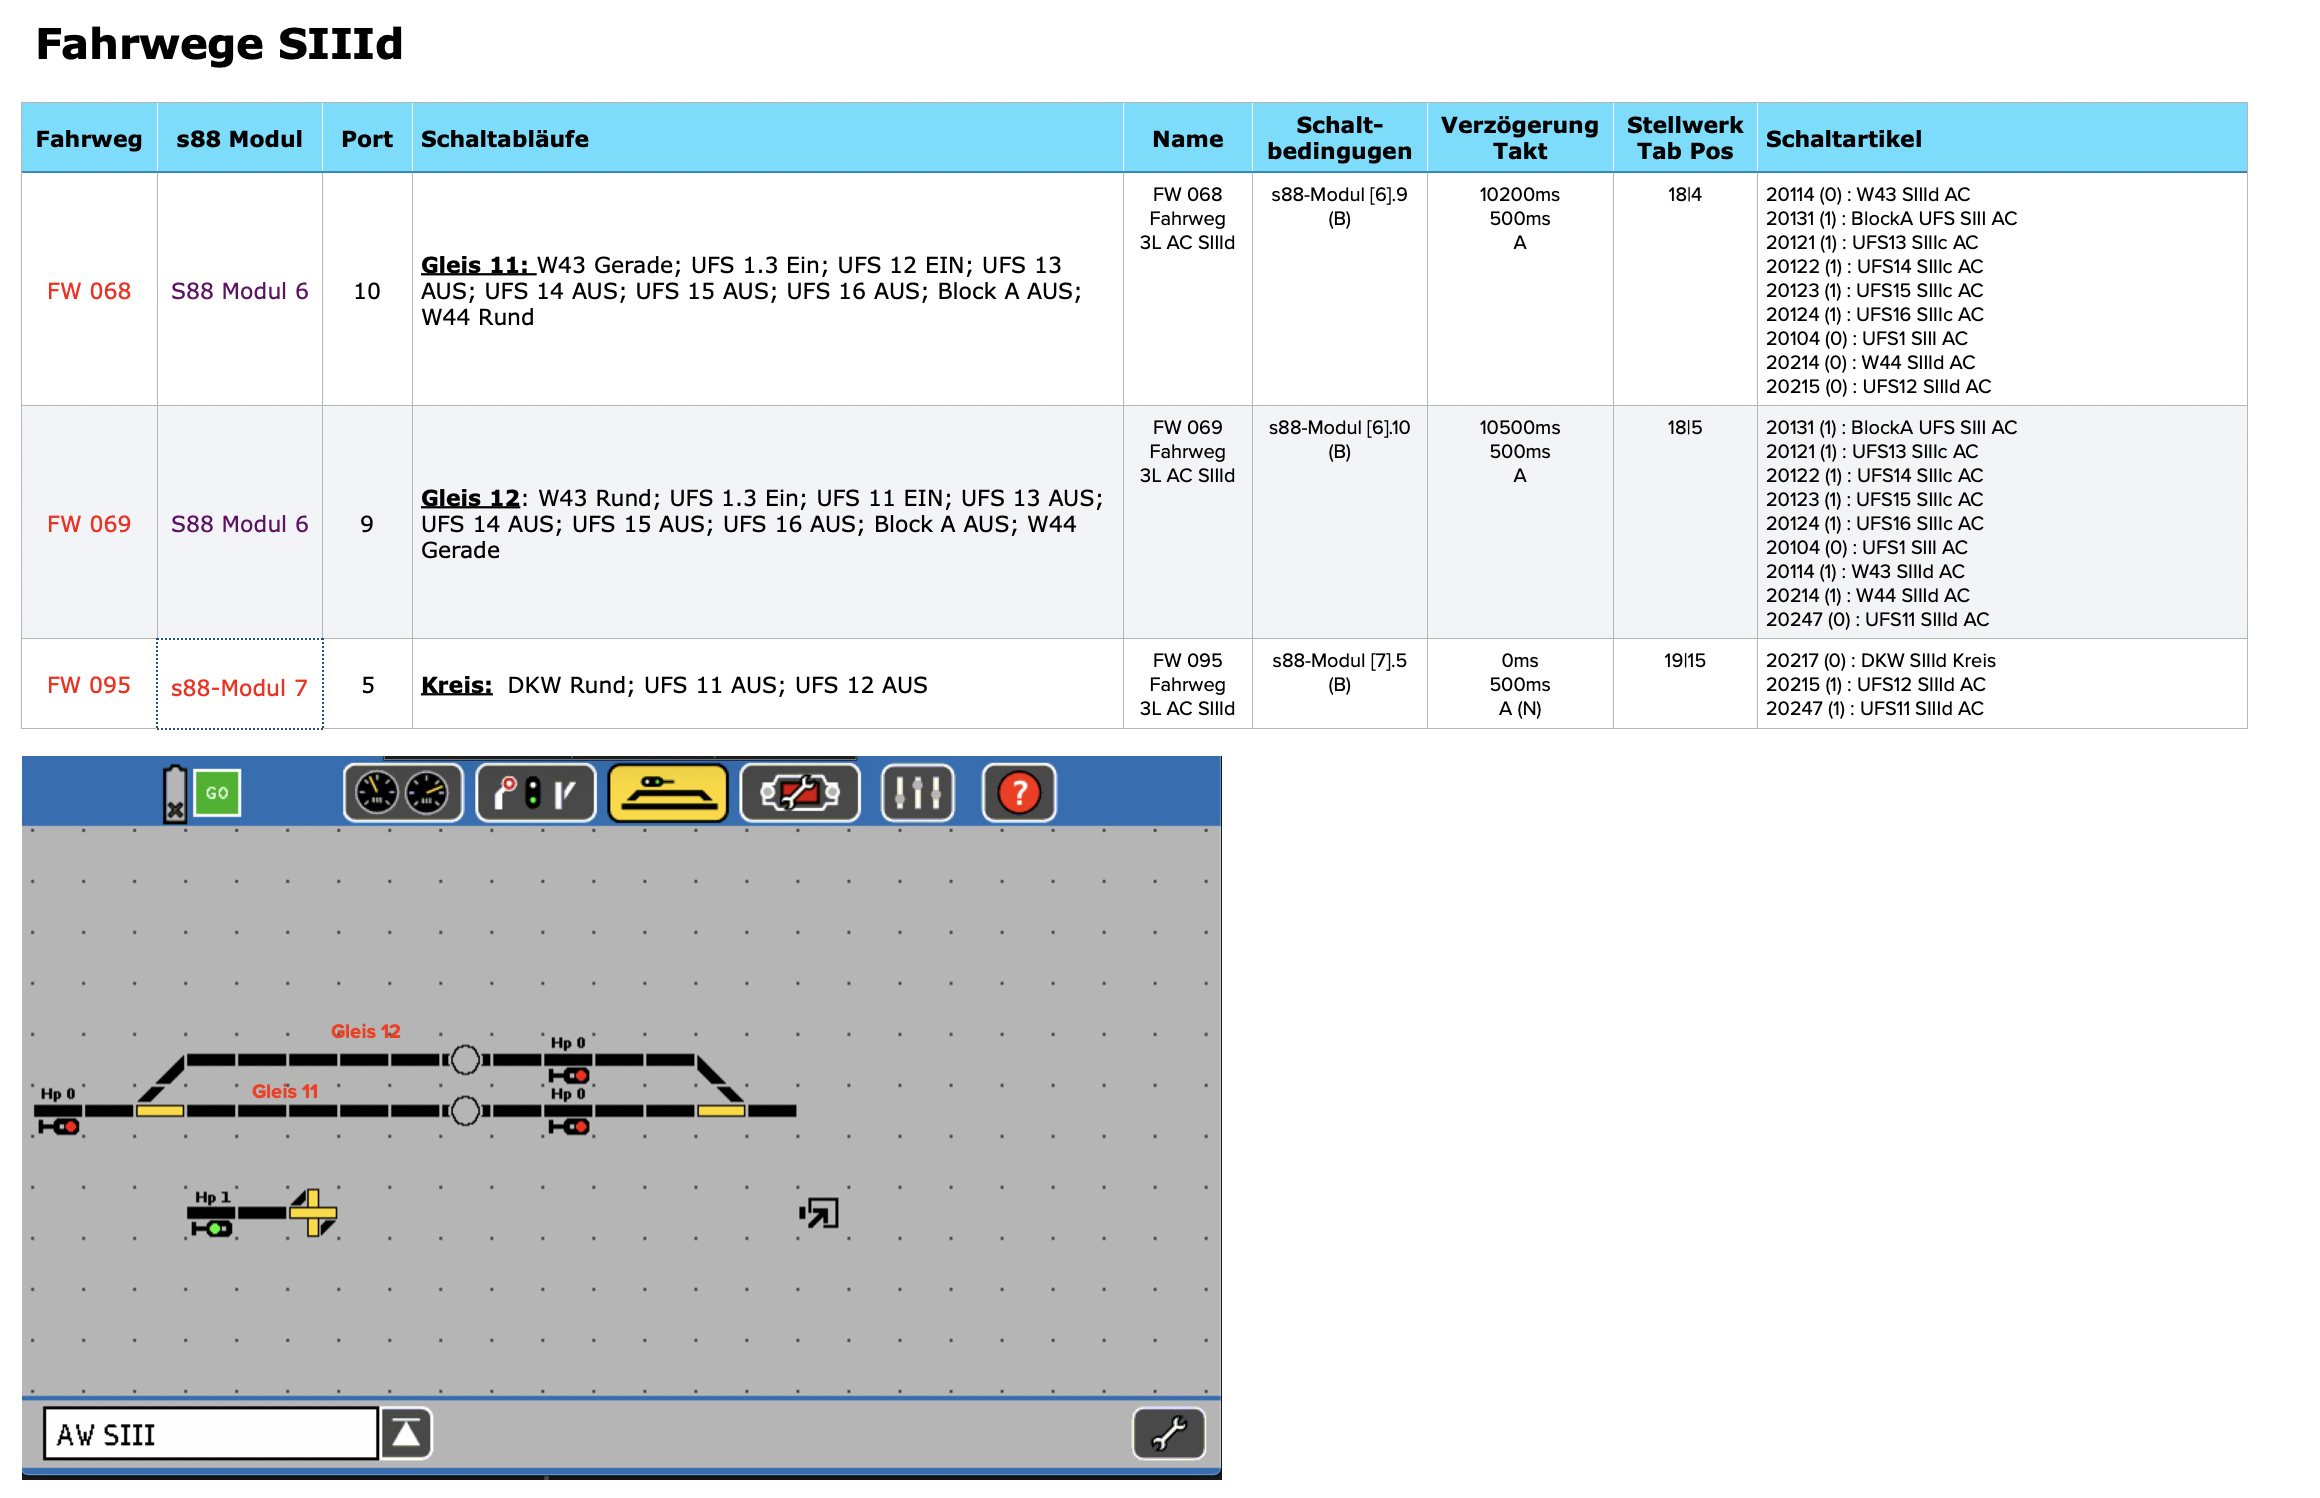Open the locomotive edit wrench icon
2320x1498 pixels.
coord(800,793)
